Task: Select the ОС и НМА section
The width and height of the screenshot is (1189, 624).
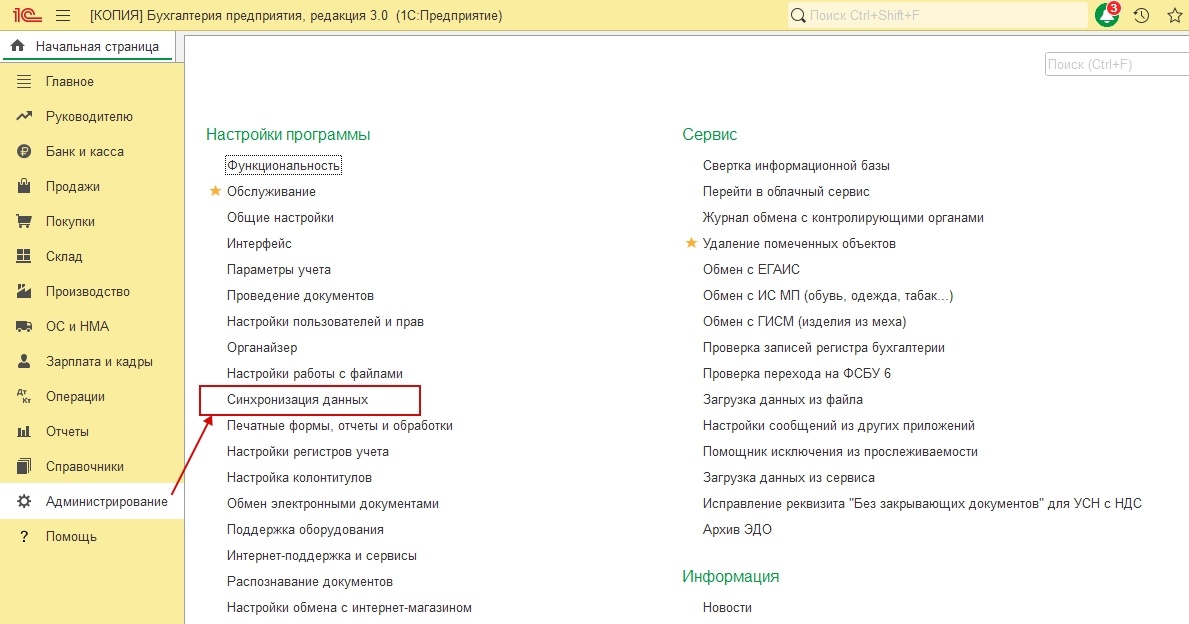Action: [68, 326]
